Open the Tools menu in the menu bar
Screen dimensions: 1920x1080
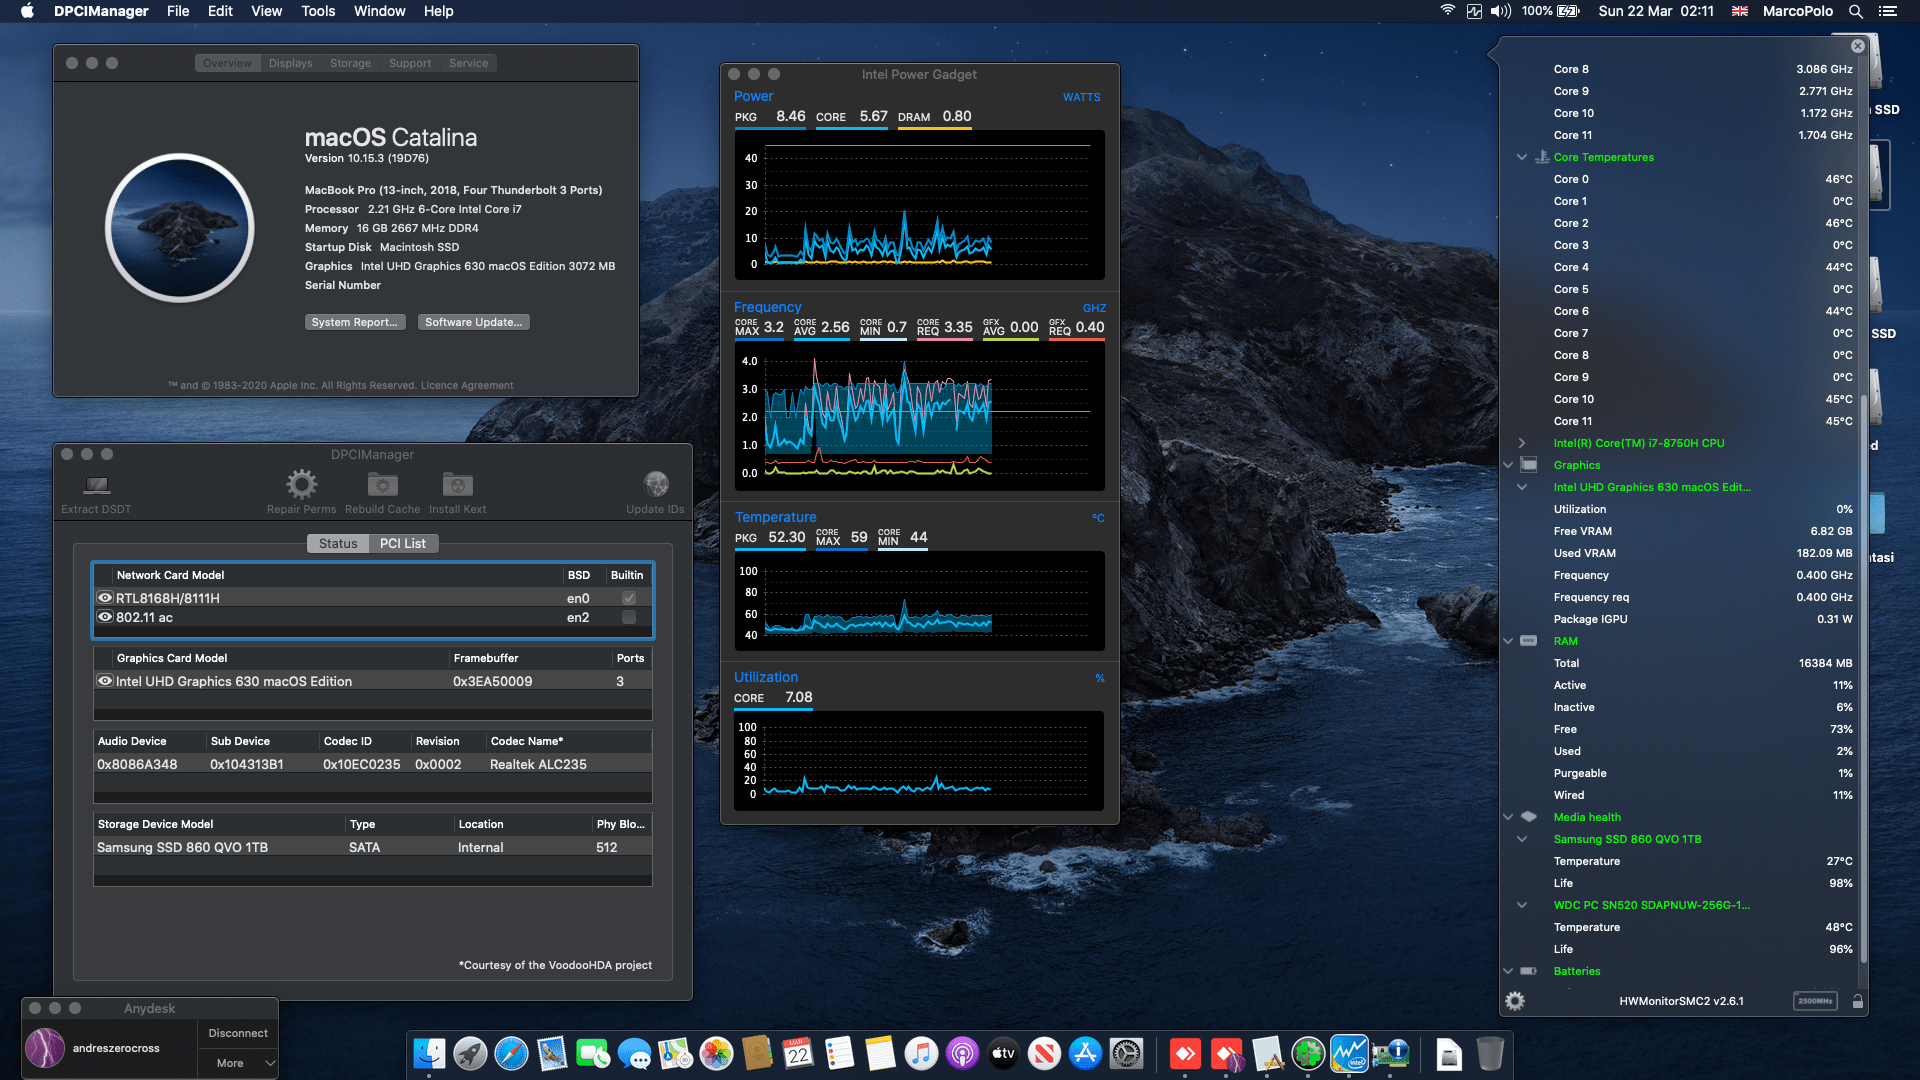click(317, 11)
